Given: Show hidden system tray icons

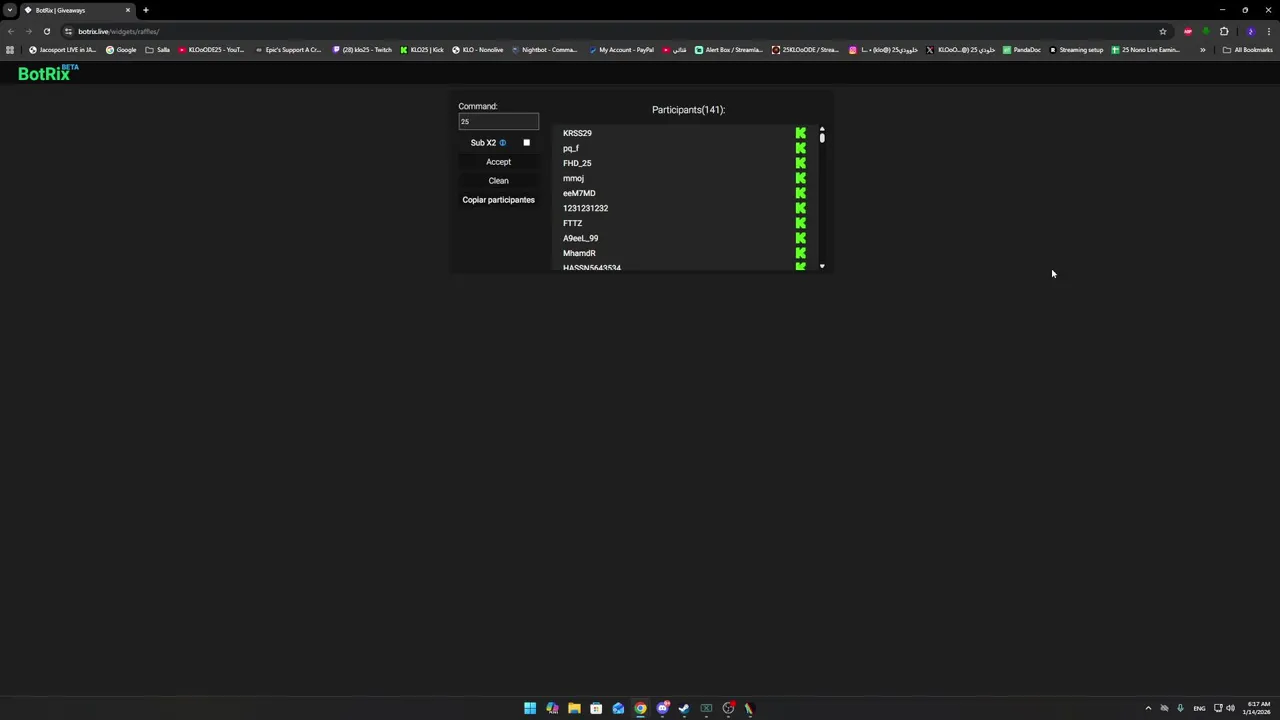Looking at the screenshot, I should (x=1148, y=708).
